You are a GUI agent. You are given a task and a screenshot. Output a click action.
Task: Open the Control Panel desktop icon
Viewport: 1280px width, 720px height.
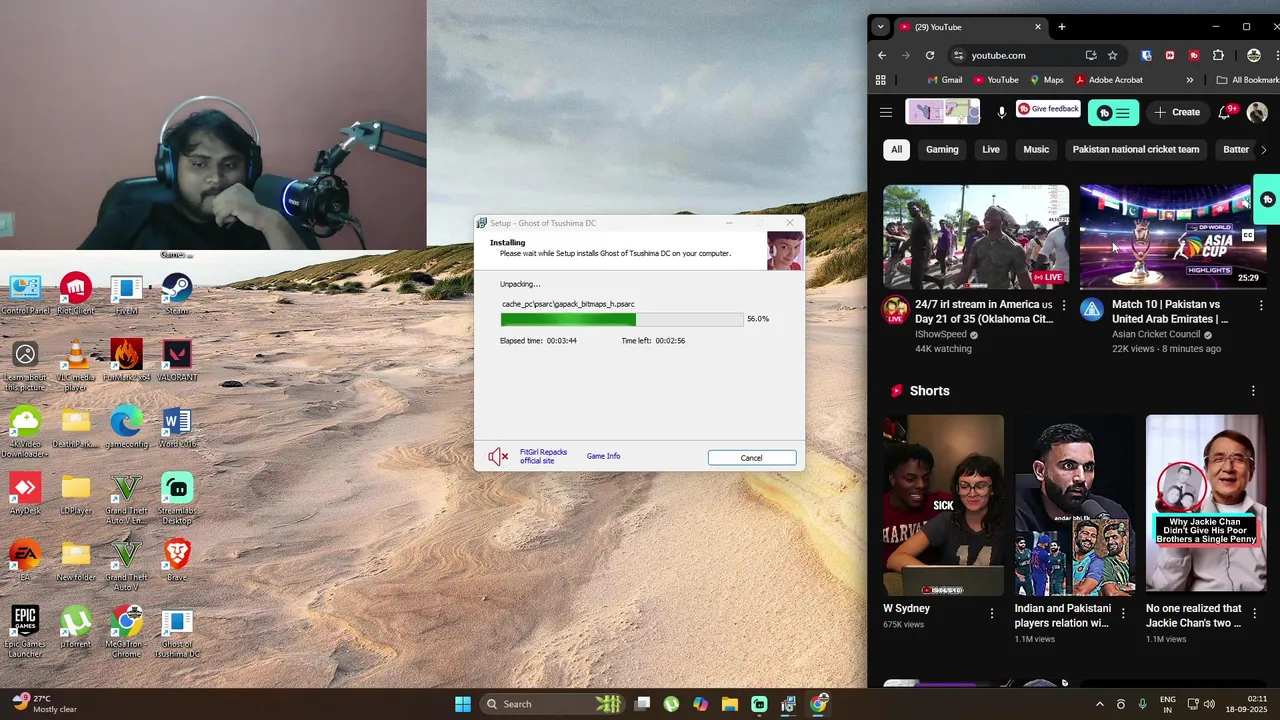pyautogui.click(x=25, y=294)
